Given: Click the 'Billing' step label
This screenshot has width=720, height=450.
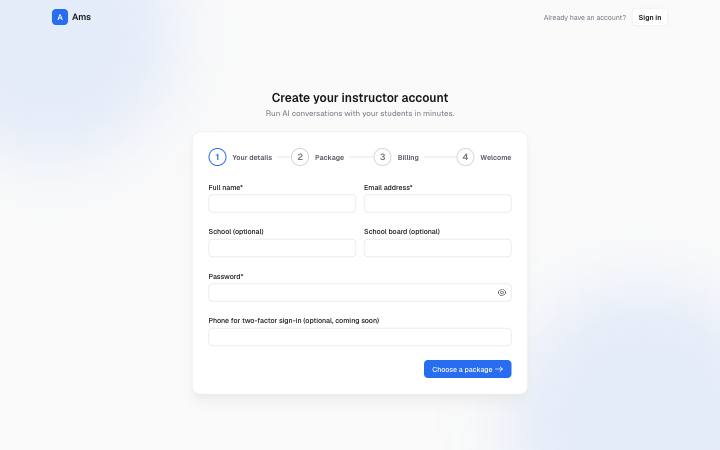Looking at the screenshot, I should click(408, 158).
